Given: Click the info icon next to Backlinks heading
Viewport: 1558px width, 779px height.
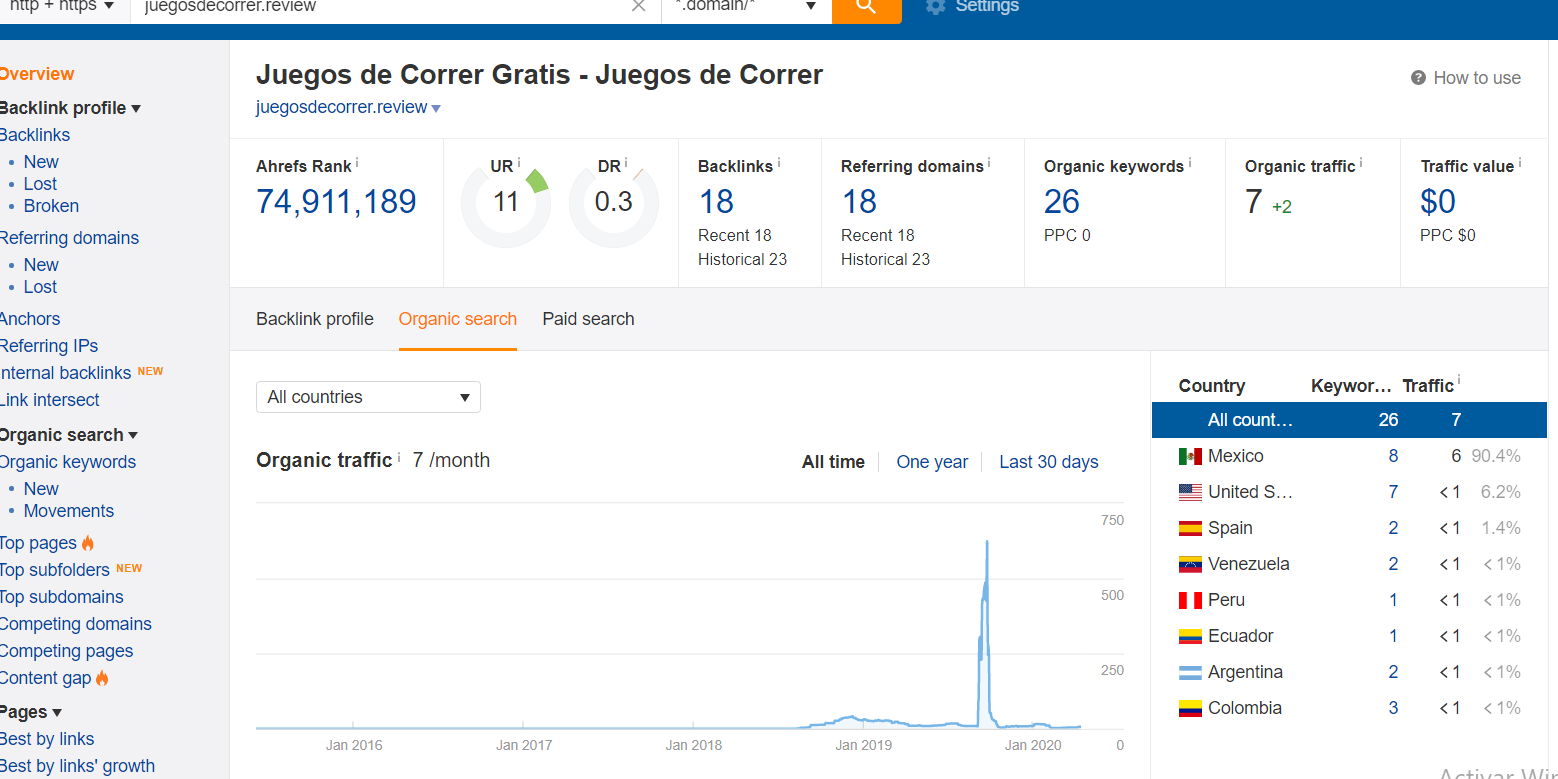Looking at the screenshot, I should [779, 164].
